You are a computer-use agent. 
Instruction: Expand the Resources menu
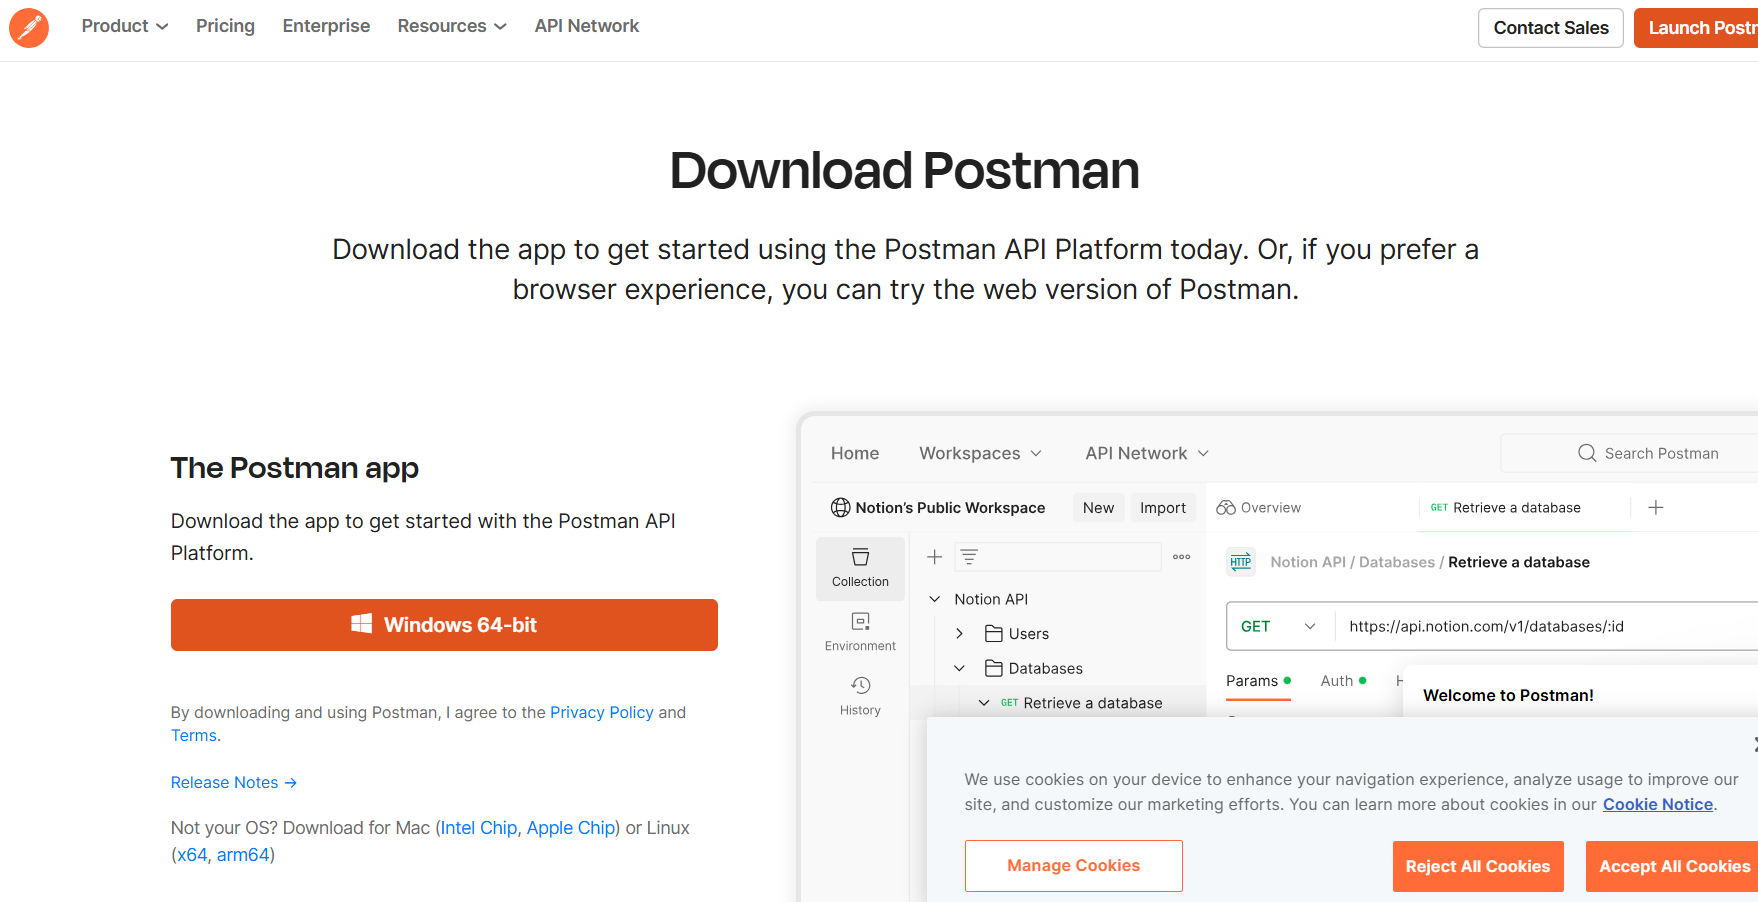(x=452, y=26)
